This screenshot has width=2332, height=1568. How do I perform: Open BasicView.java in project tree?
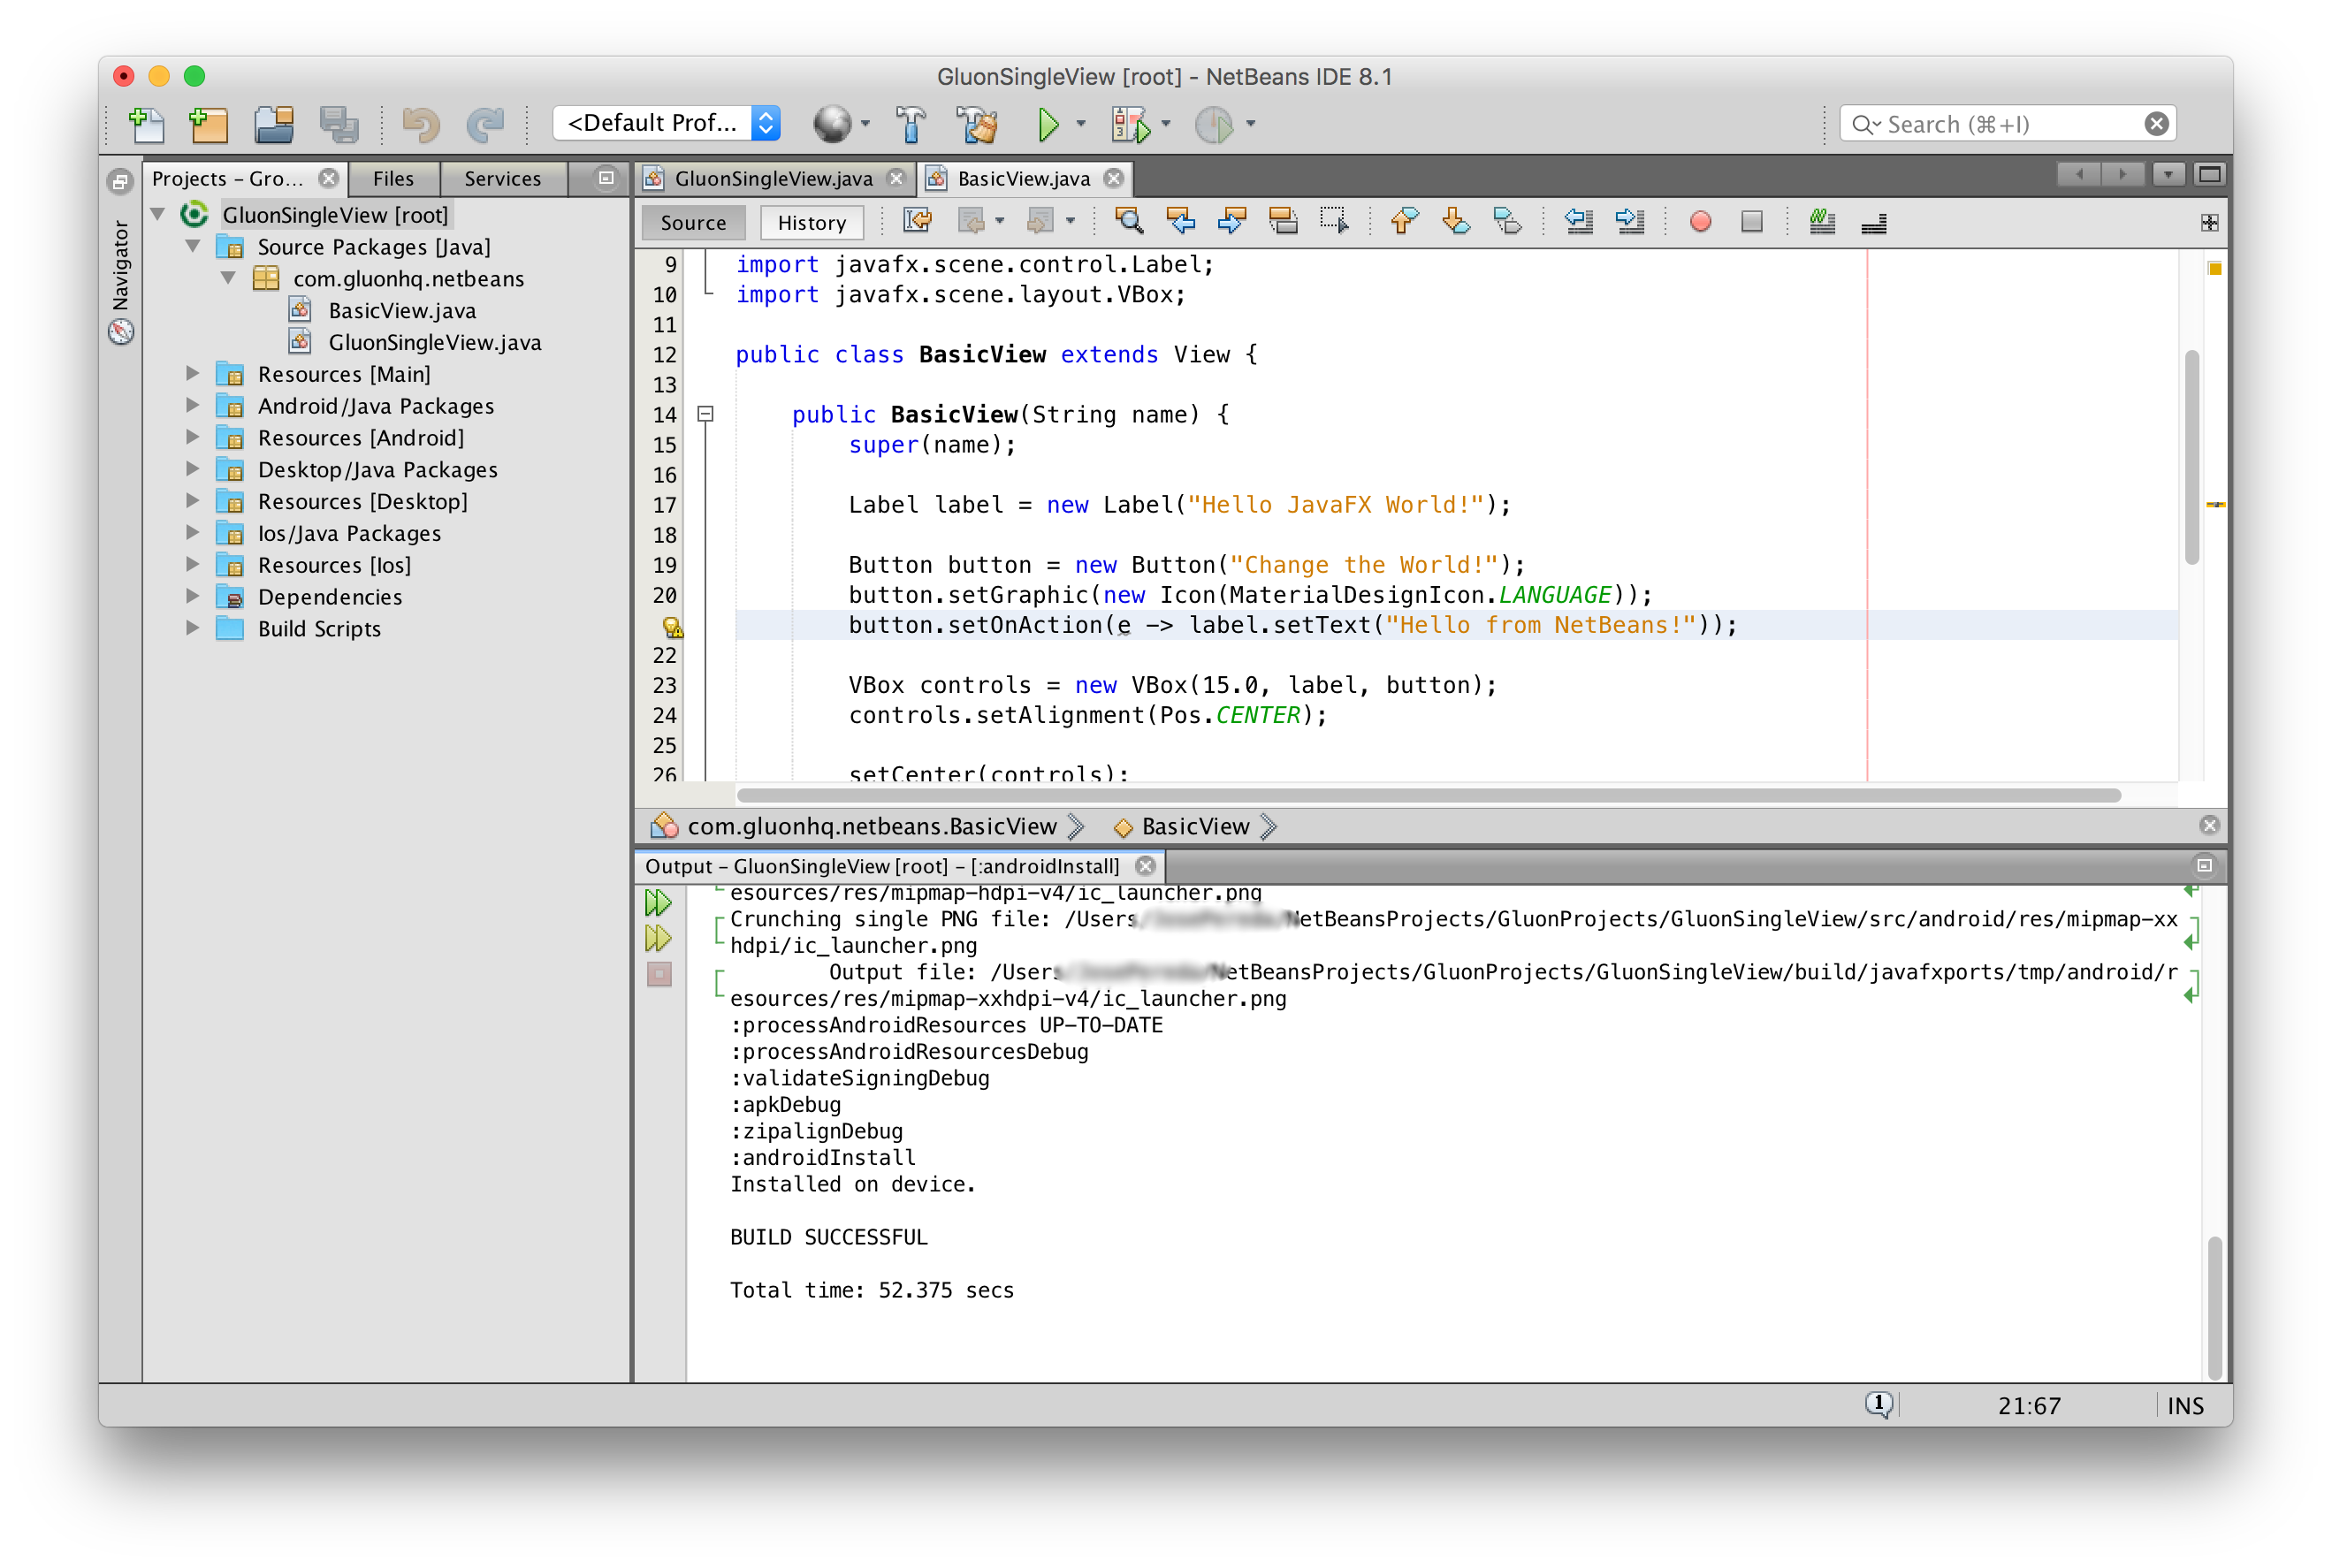pos(401,310)
